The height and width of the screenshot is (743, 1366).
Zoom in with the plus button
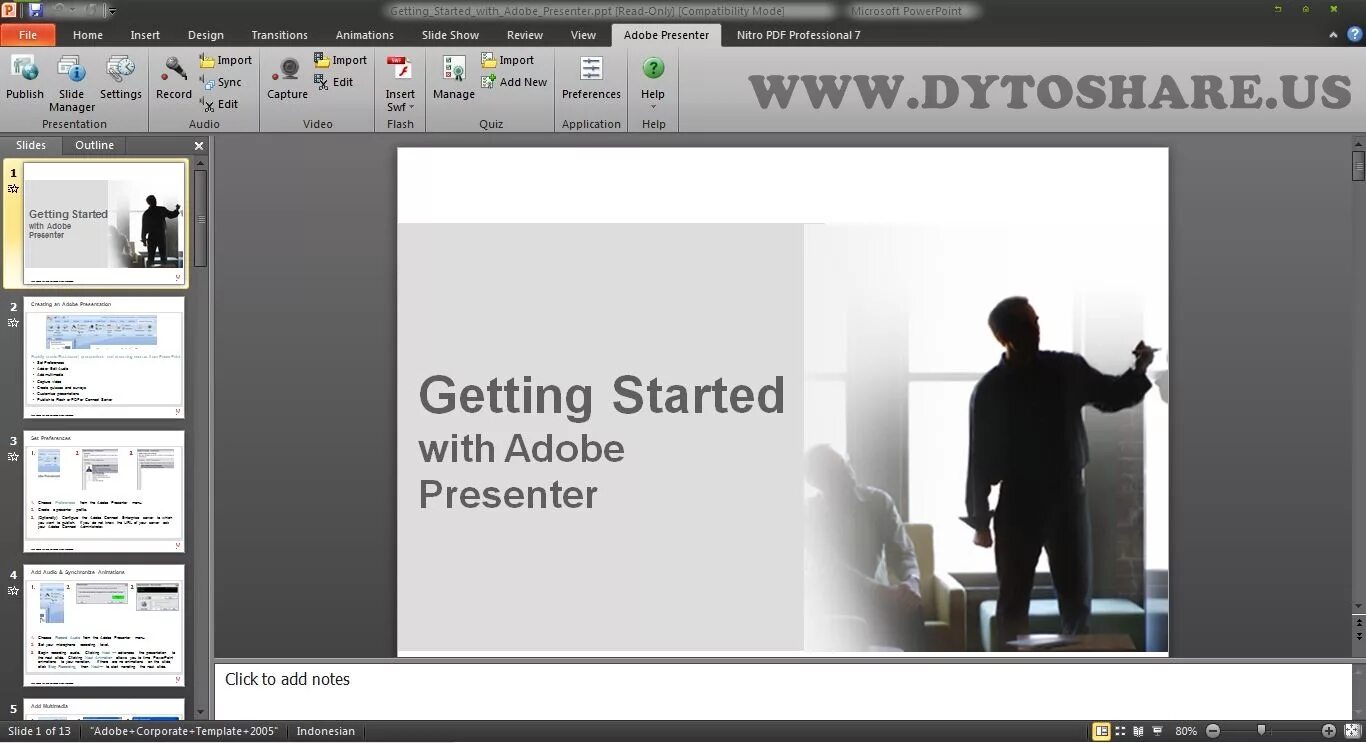tap(1329, 731)
